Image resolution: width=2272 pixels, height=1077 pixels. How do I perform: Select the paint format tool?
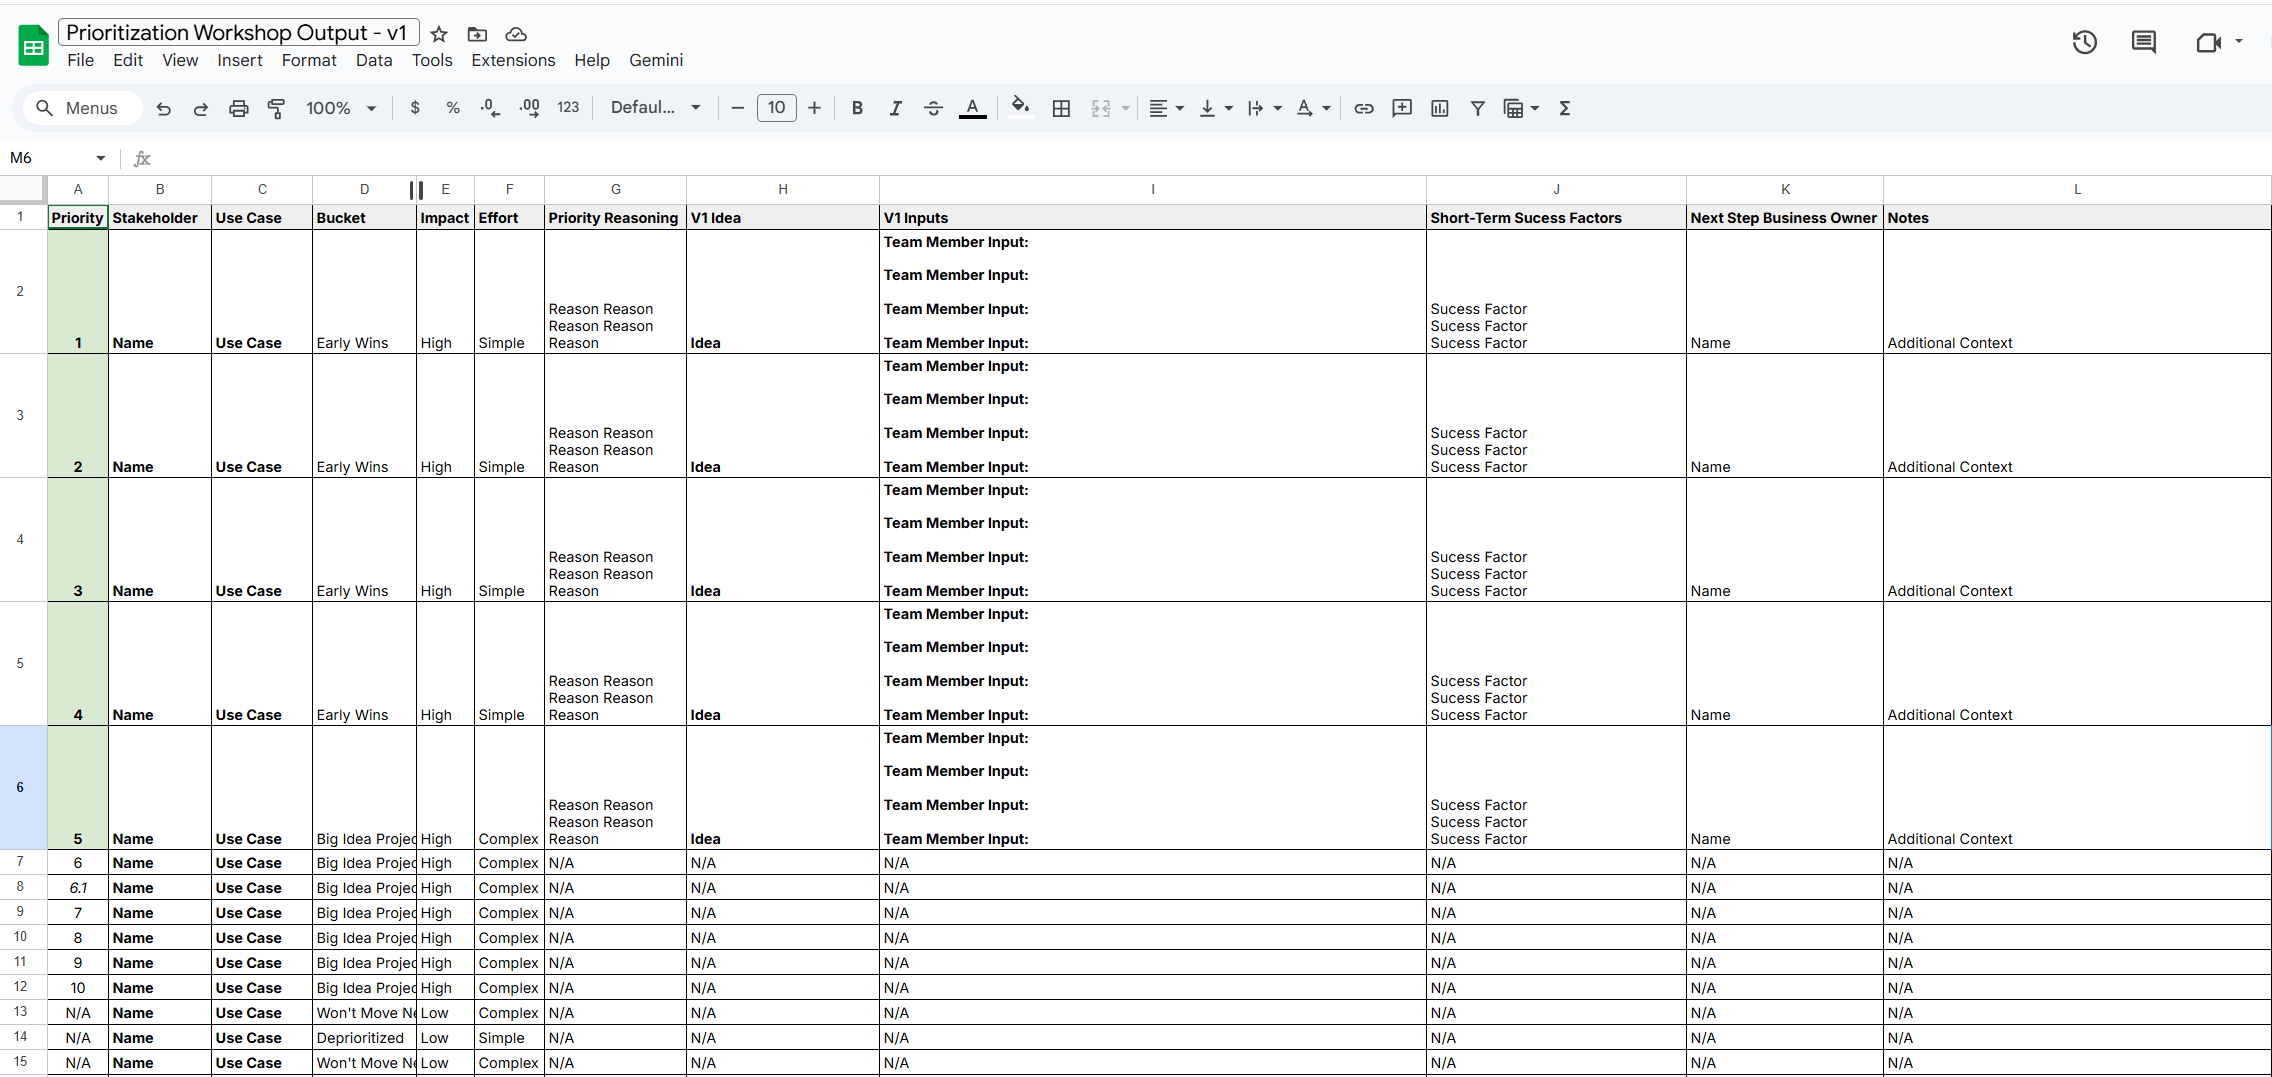tap(277, 108)
